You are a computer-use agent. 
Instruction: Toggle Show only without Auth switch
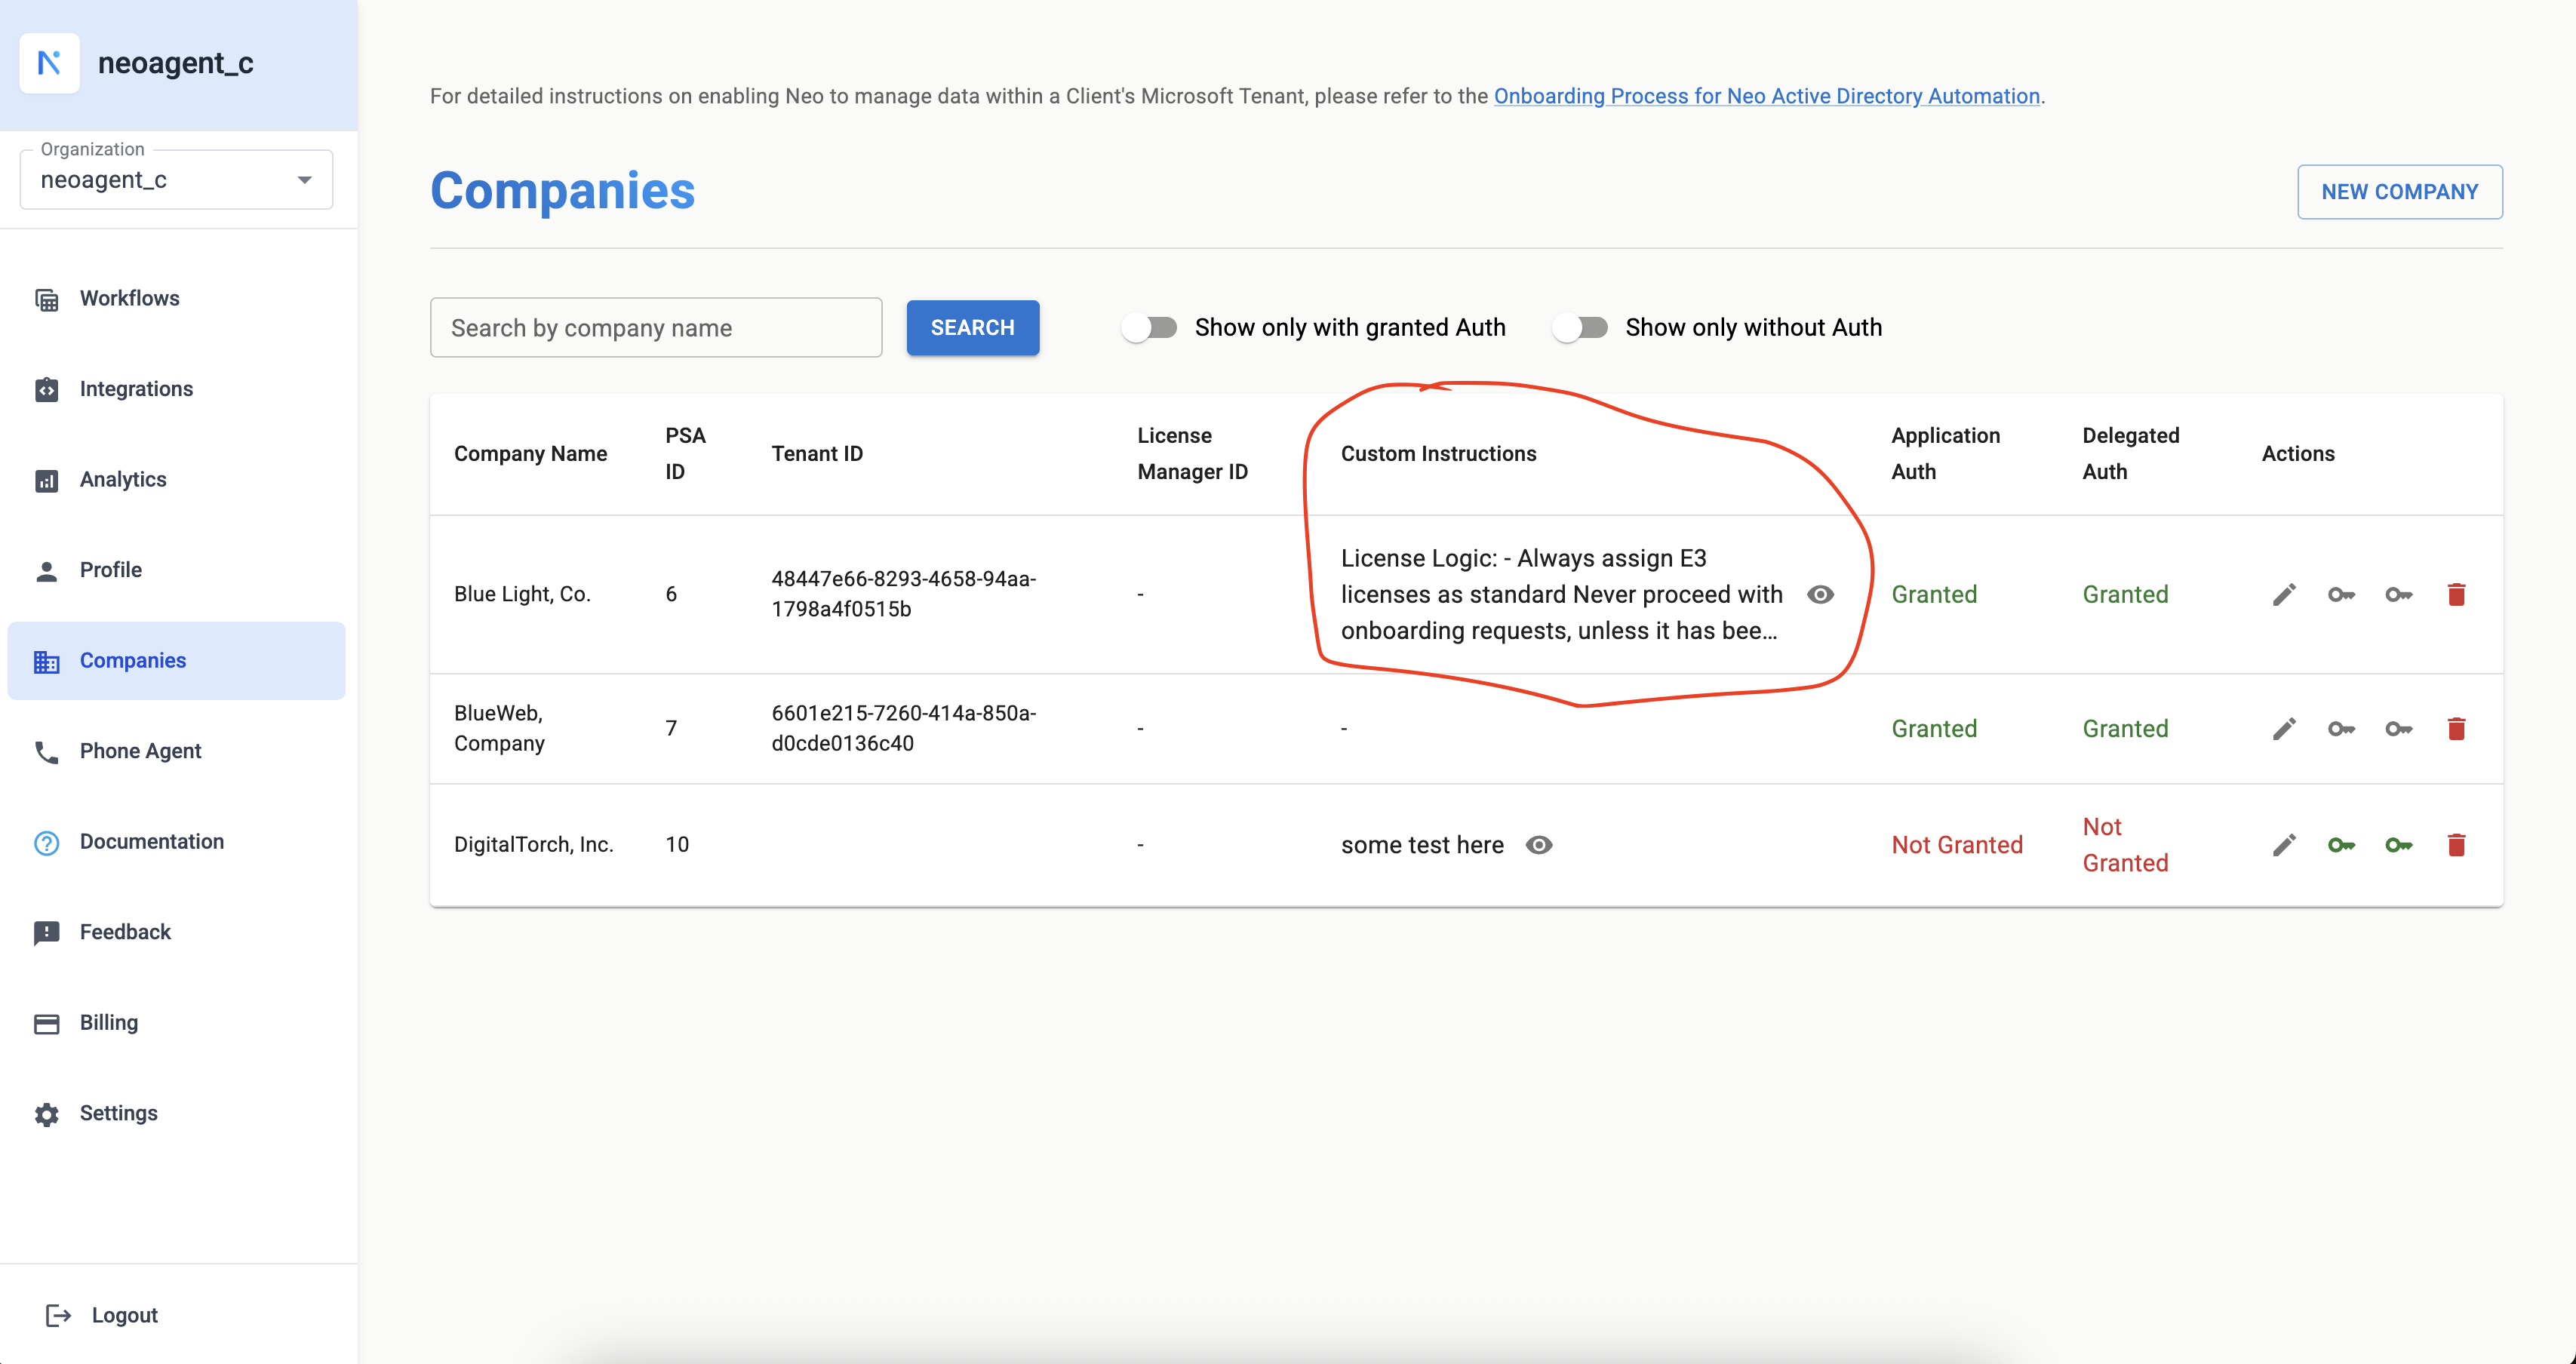[x=1580, y=327]
